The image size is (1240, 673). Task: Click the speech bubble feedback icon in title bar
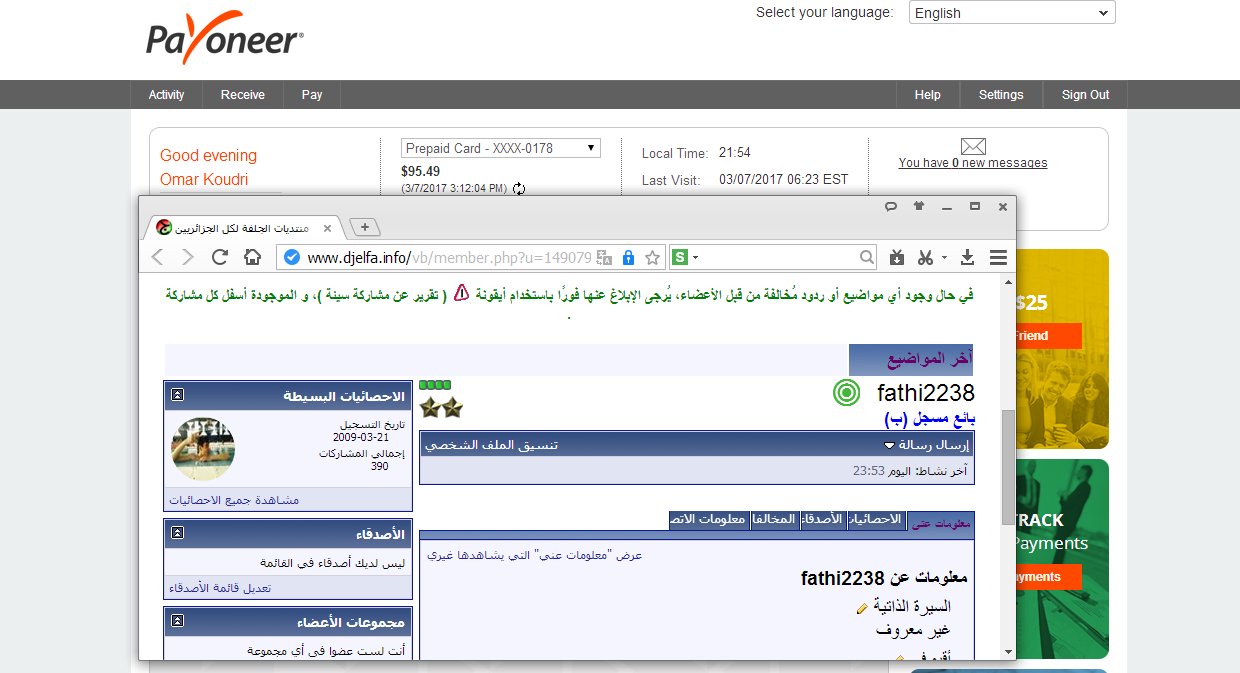click(x=890, y=207)
